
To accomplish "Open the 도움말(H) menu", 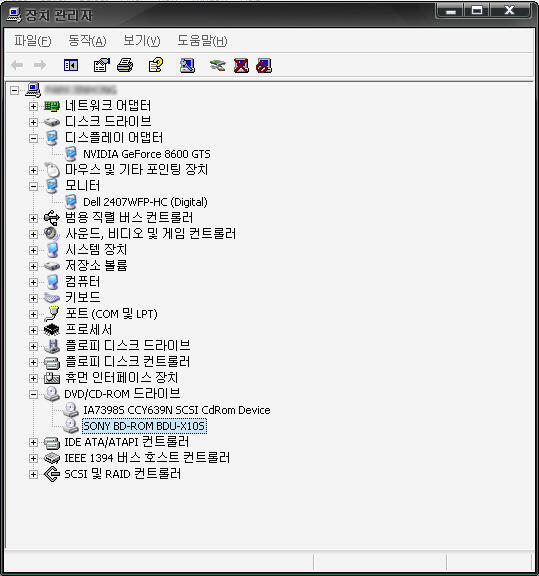I will tap(202, 40).
